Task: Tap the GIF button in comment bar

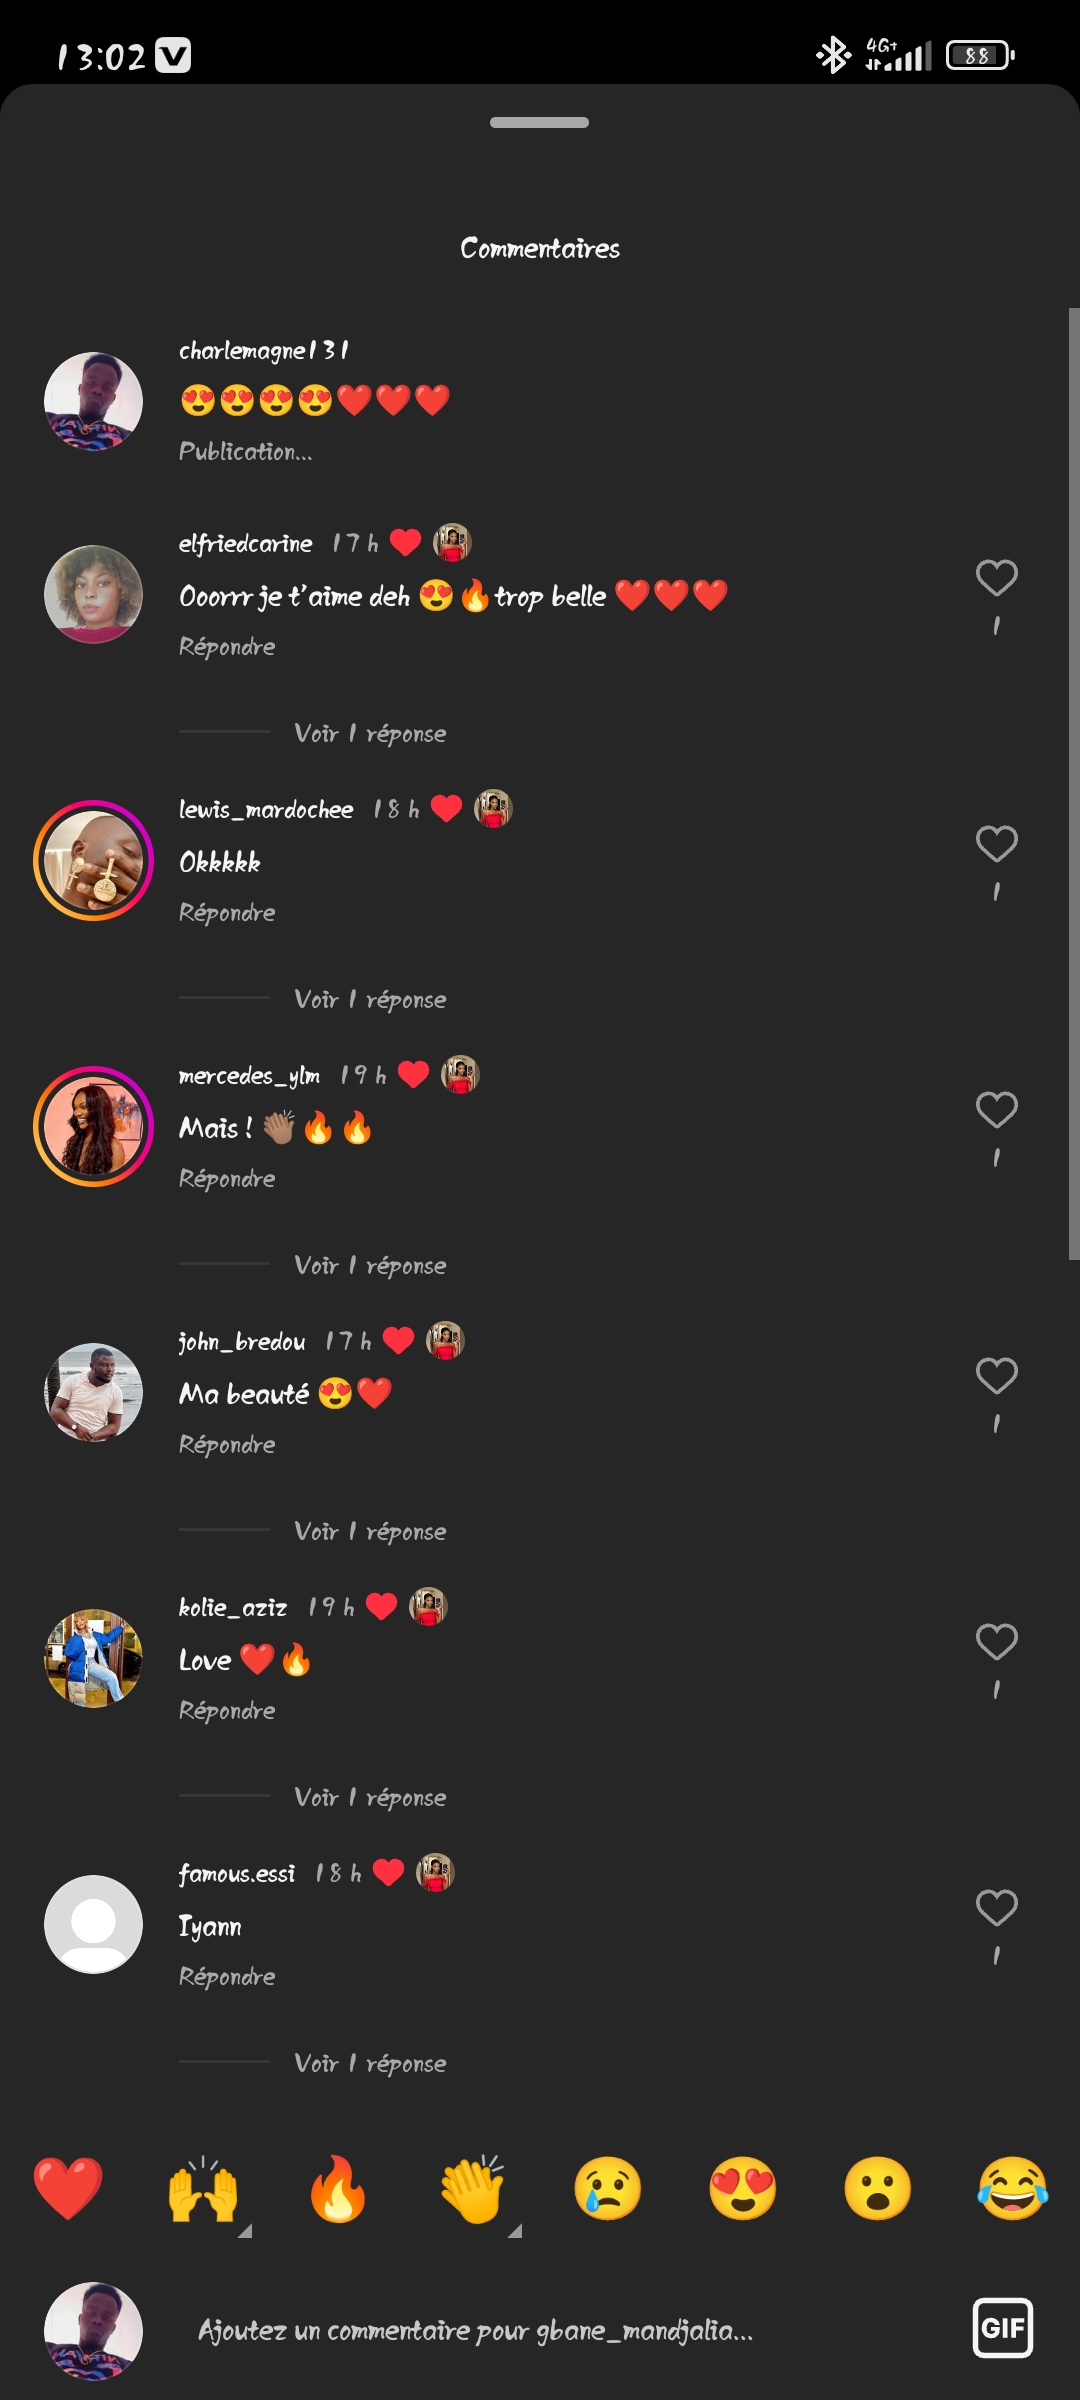Action: [1002, 2328]
